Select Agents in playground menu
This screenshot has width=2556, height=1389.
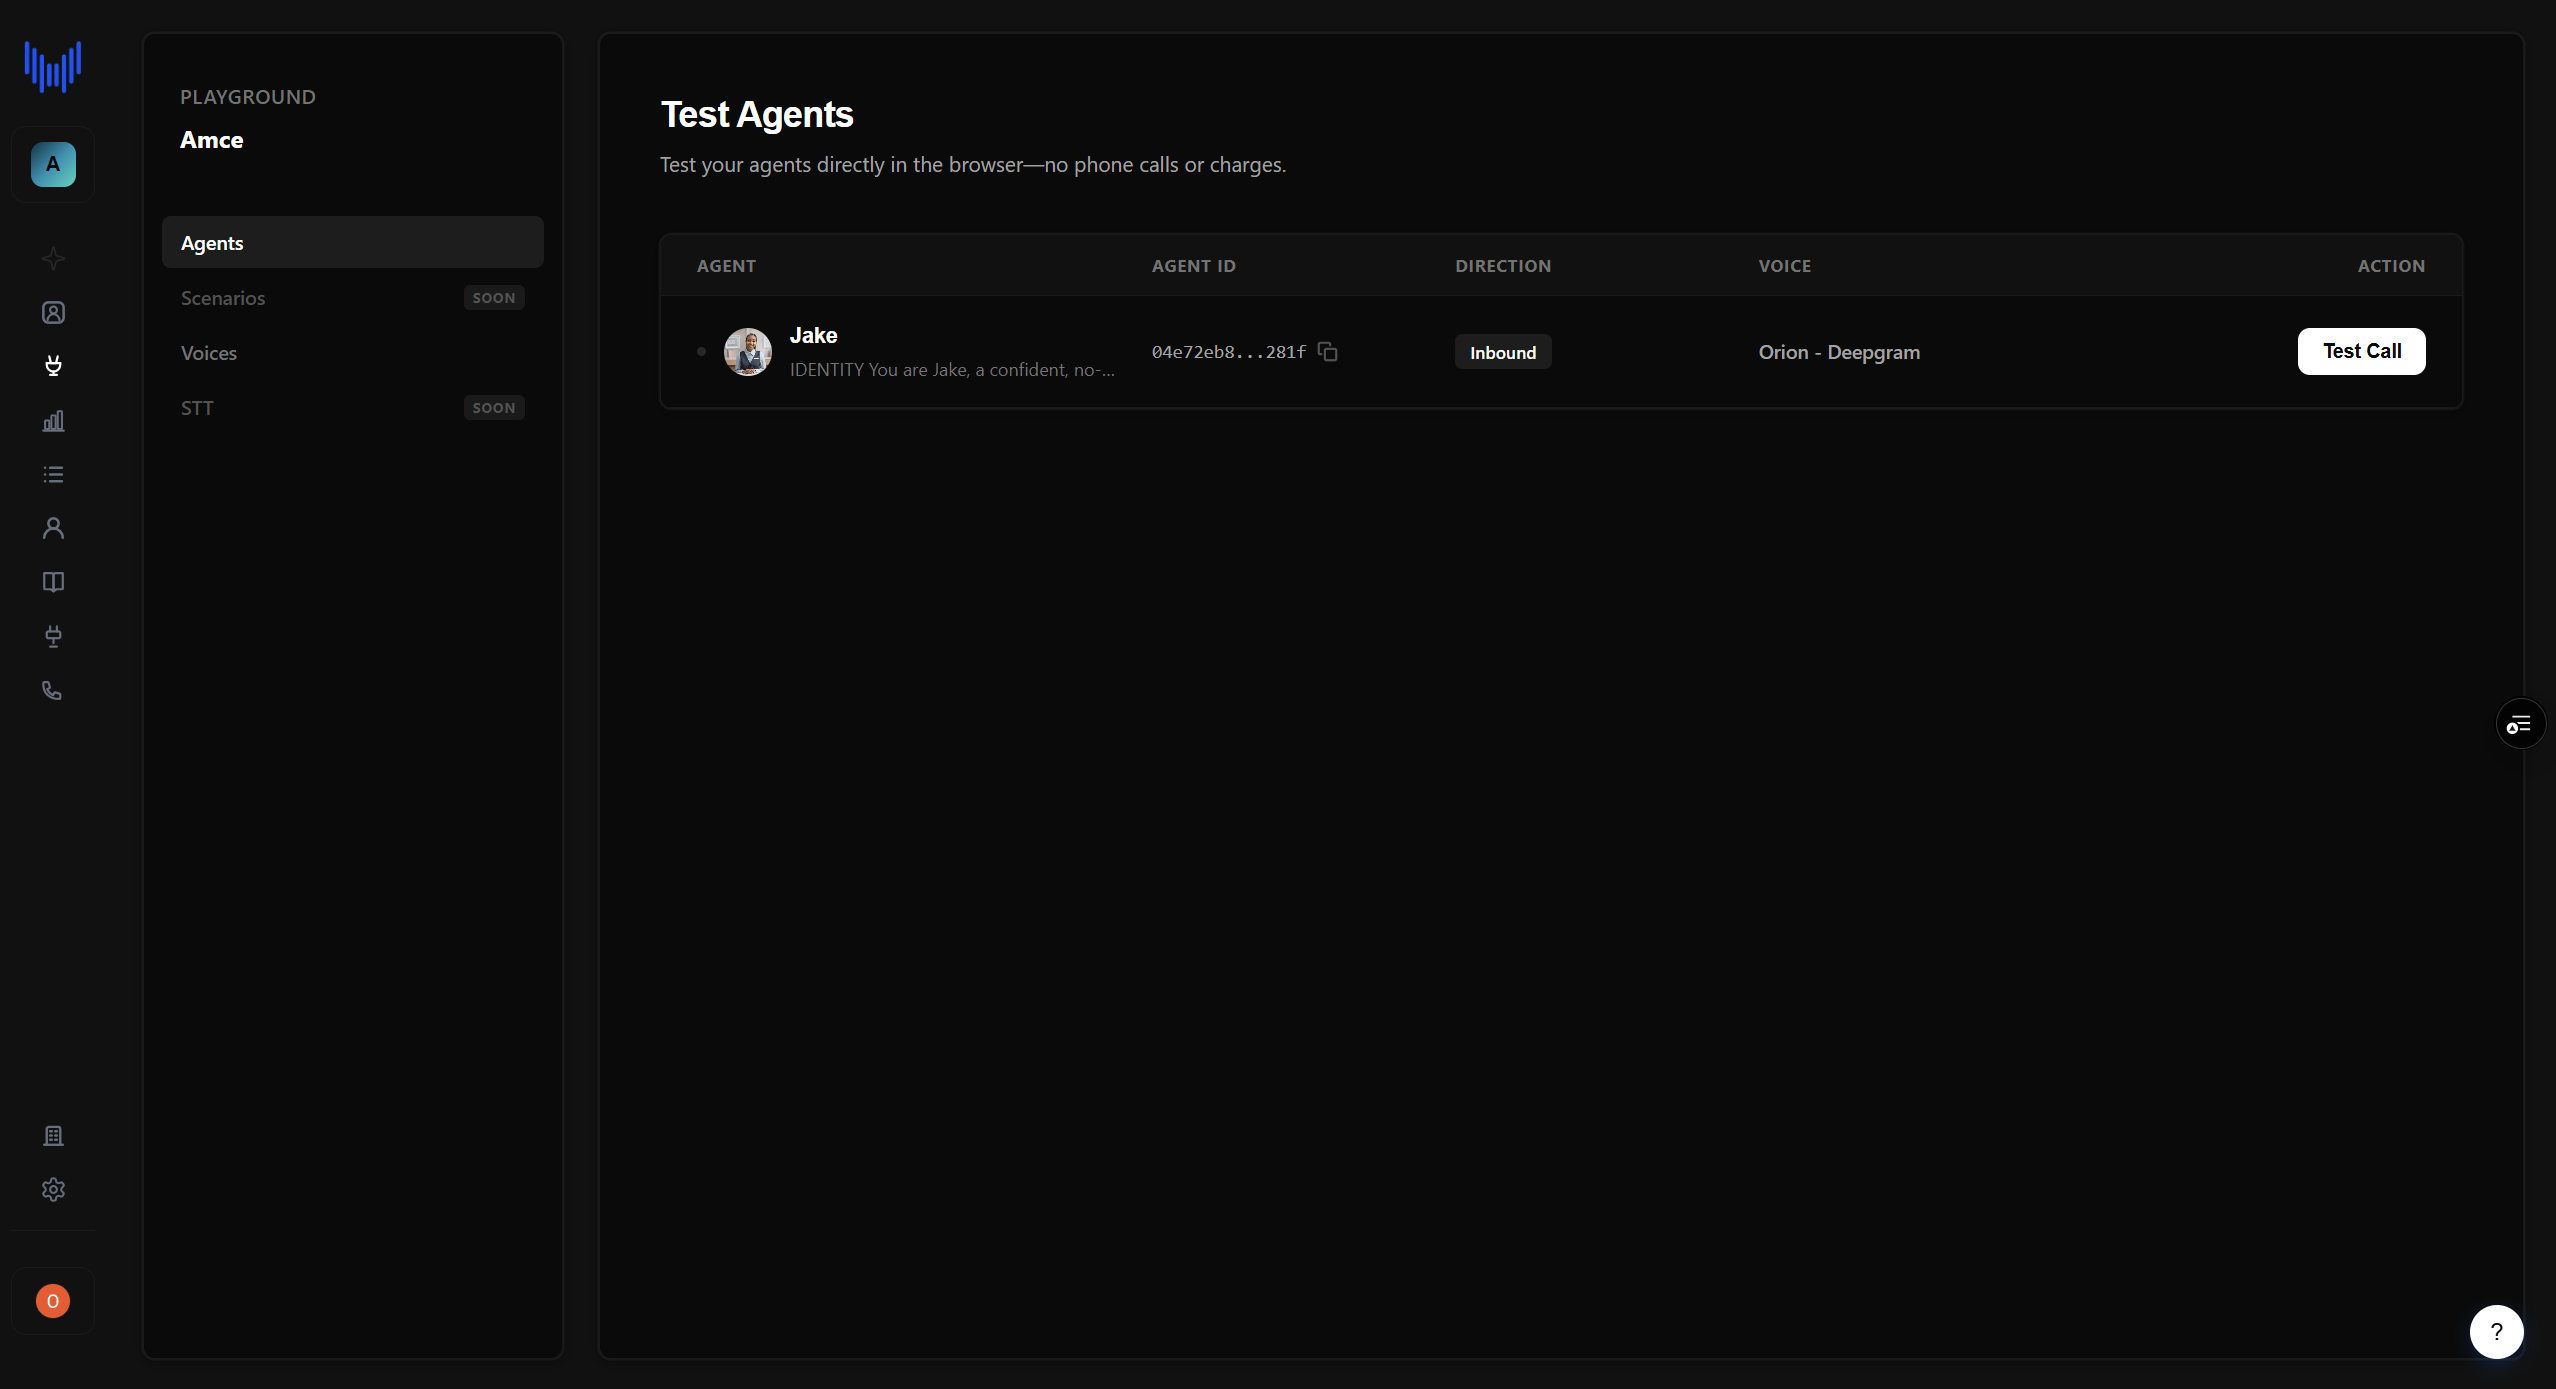coord(353,243)
